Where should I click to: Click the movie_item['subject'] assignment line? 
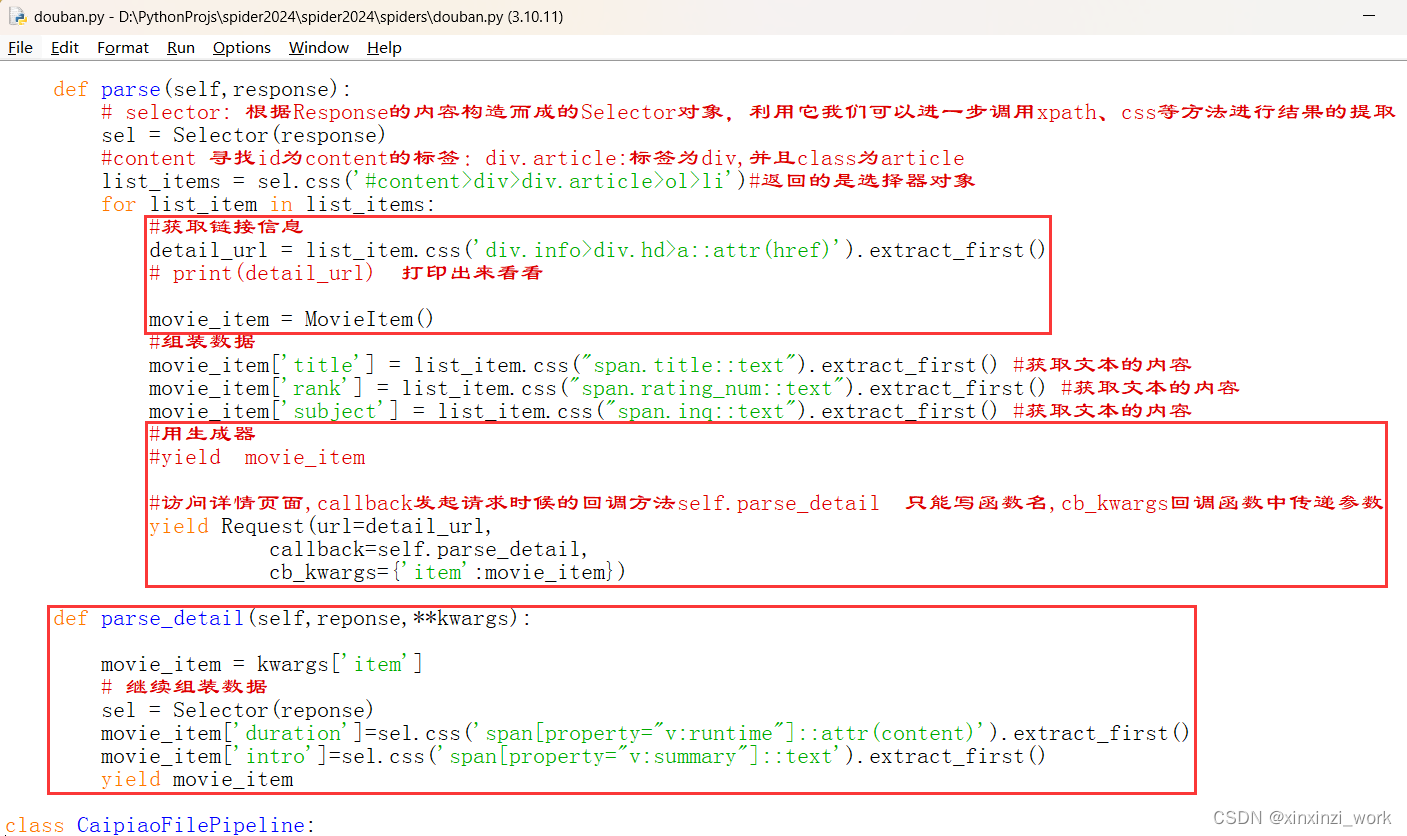coord(670,411)
